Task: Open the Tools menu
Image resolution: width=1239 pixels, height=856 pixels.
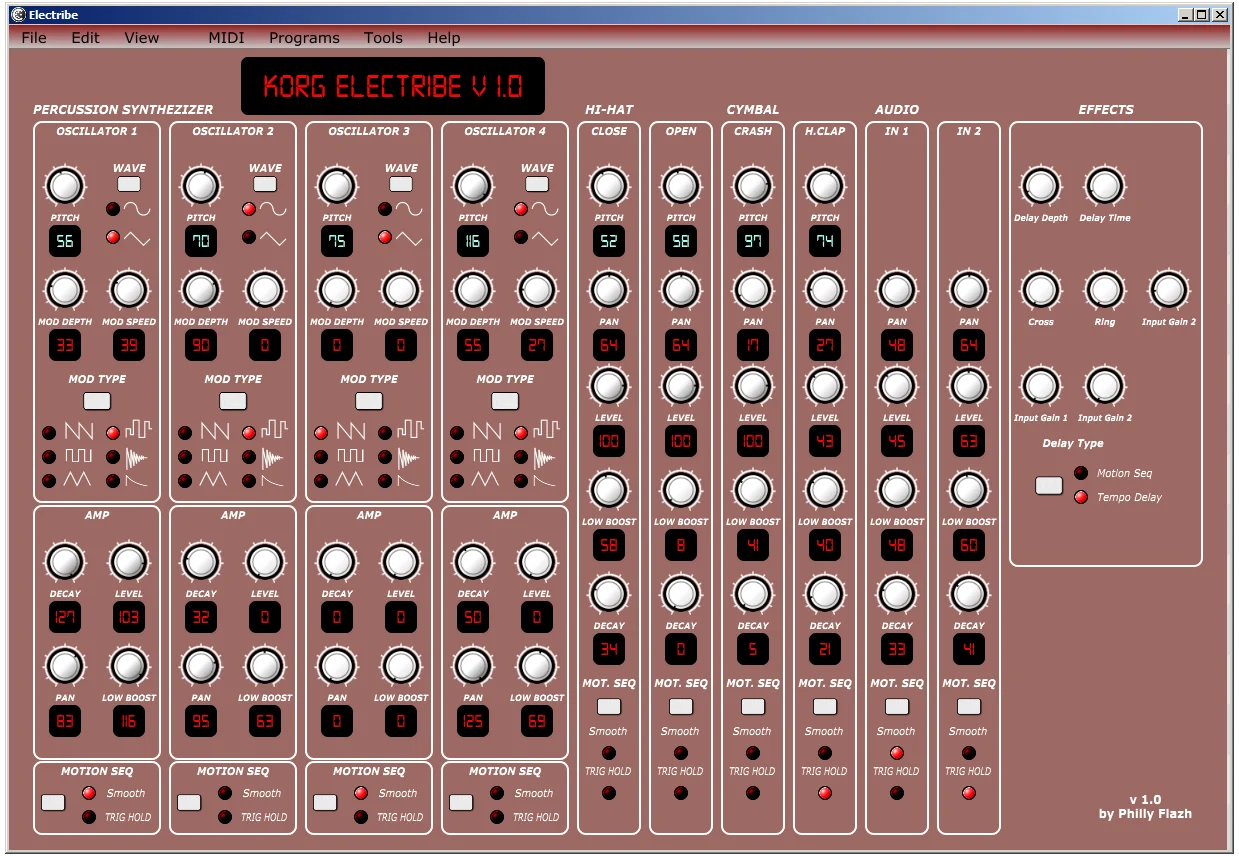Action: click(x=383, y=38)
